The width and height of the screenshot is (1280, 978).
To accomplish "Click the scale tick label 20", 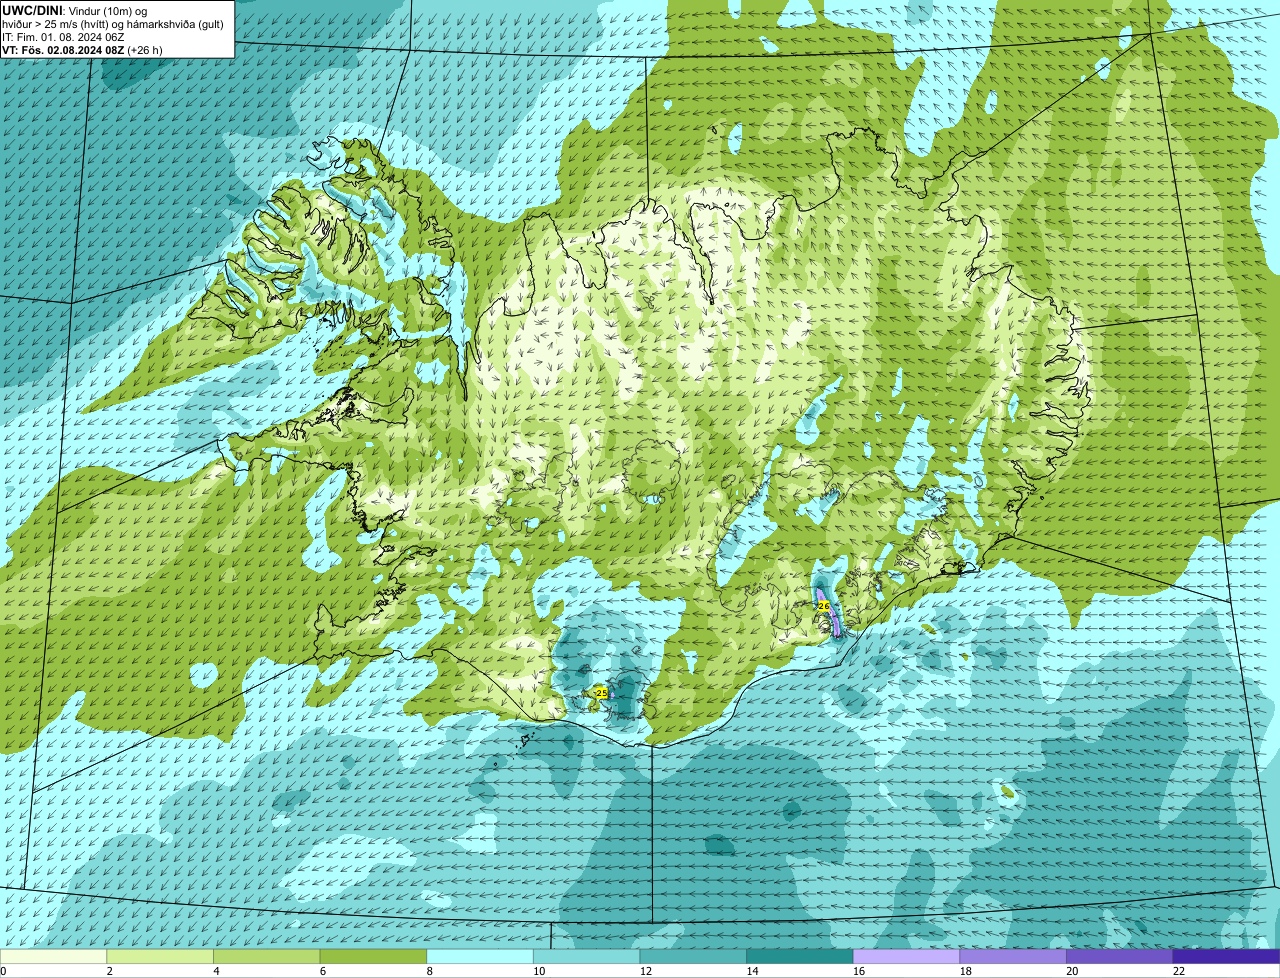I will (1072, 971).
